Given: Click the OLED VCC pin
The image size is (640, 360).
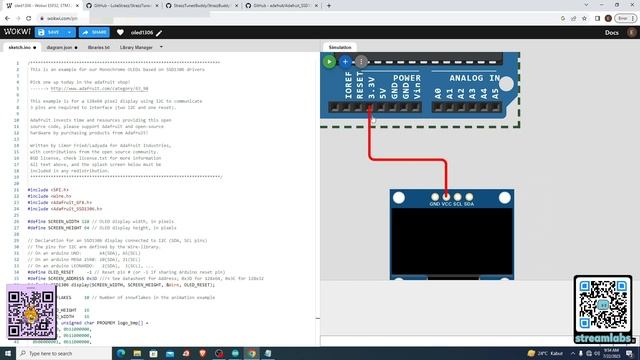Looking at the screenshot, I should click(x=446, y=197).
